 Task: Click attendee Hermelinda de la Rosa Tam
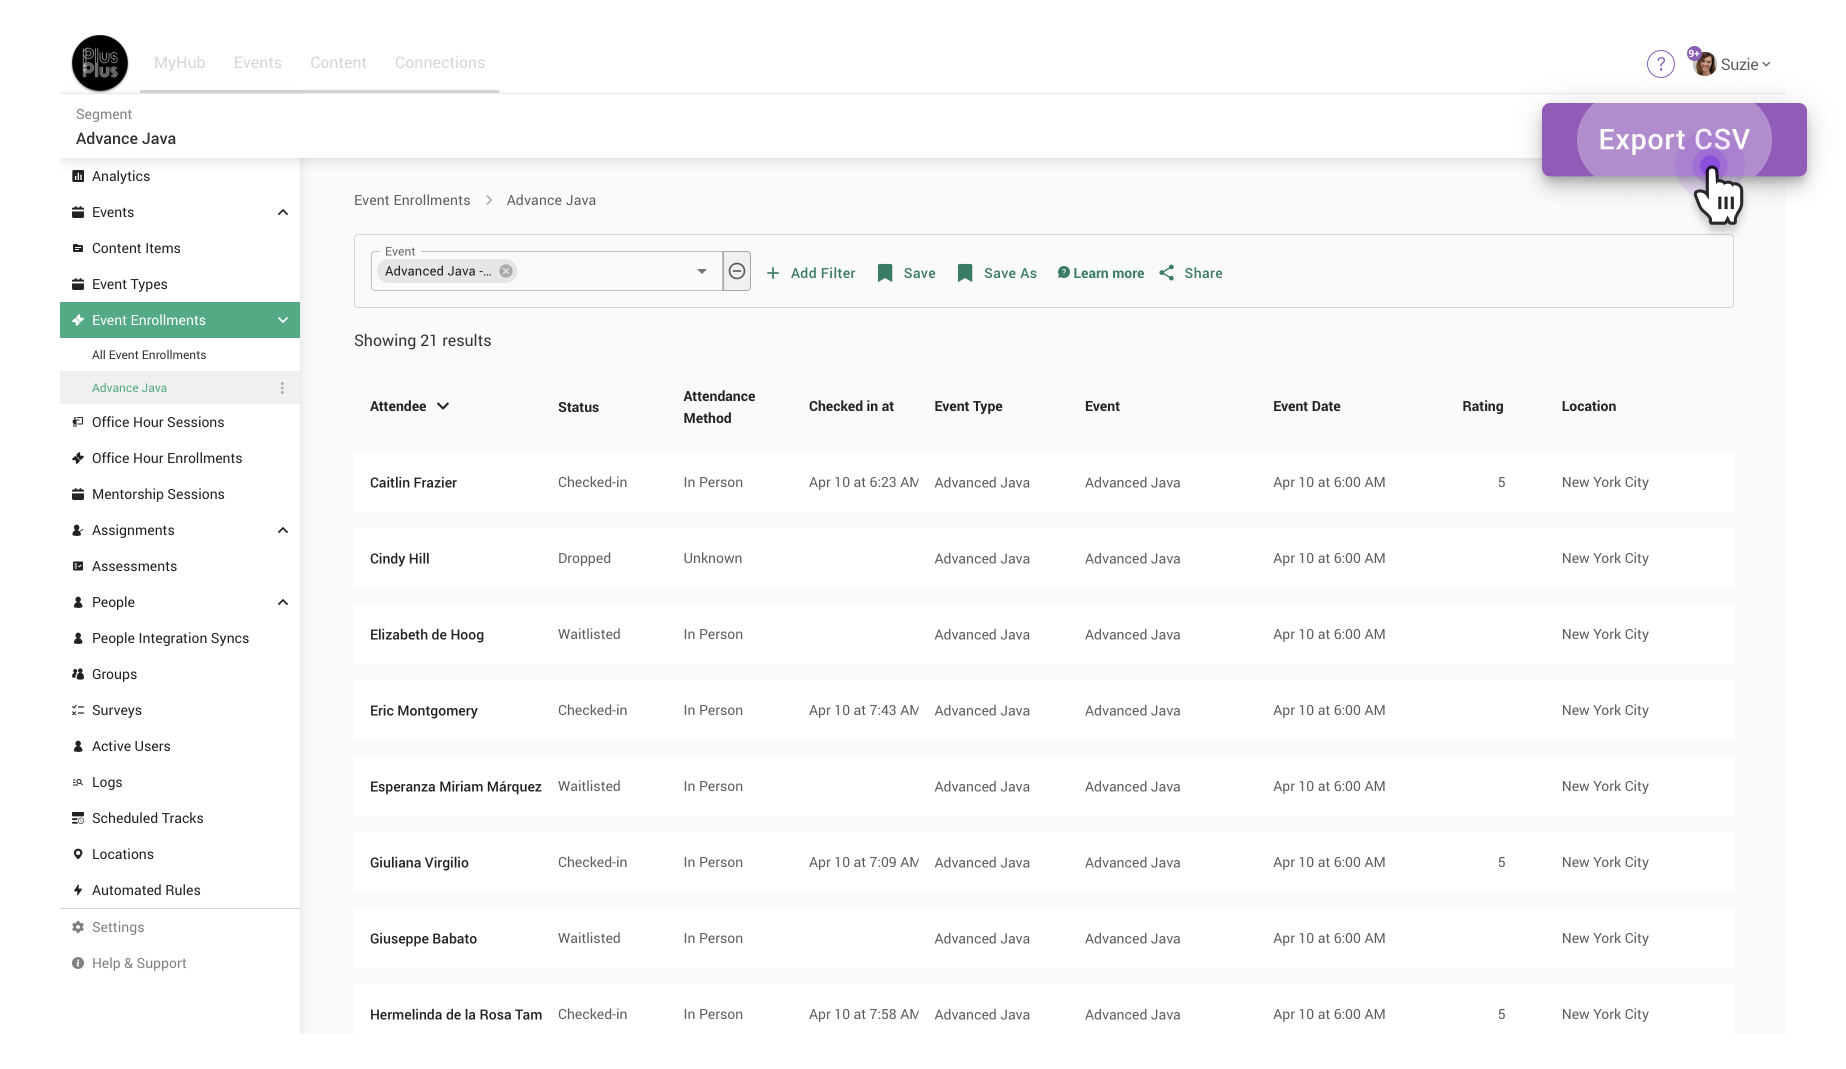coord(455,1014)
